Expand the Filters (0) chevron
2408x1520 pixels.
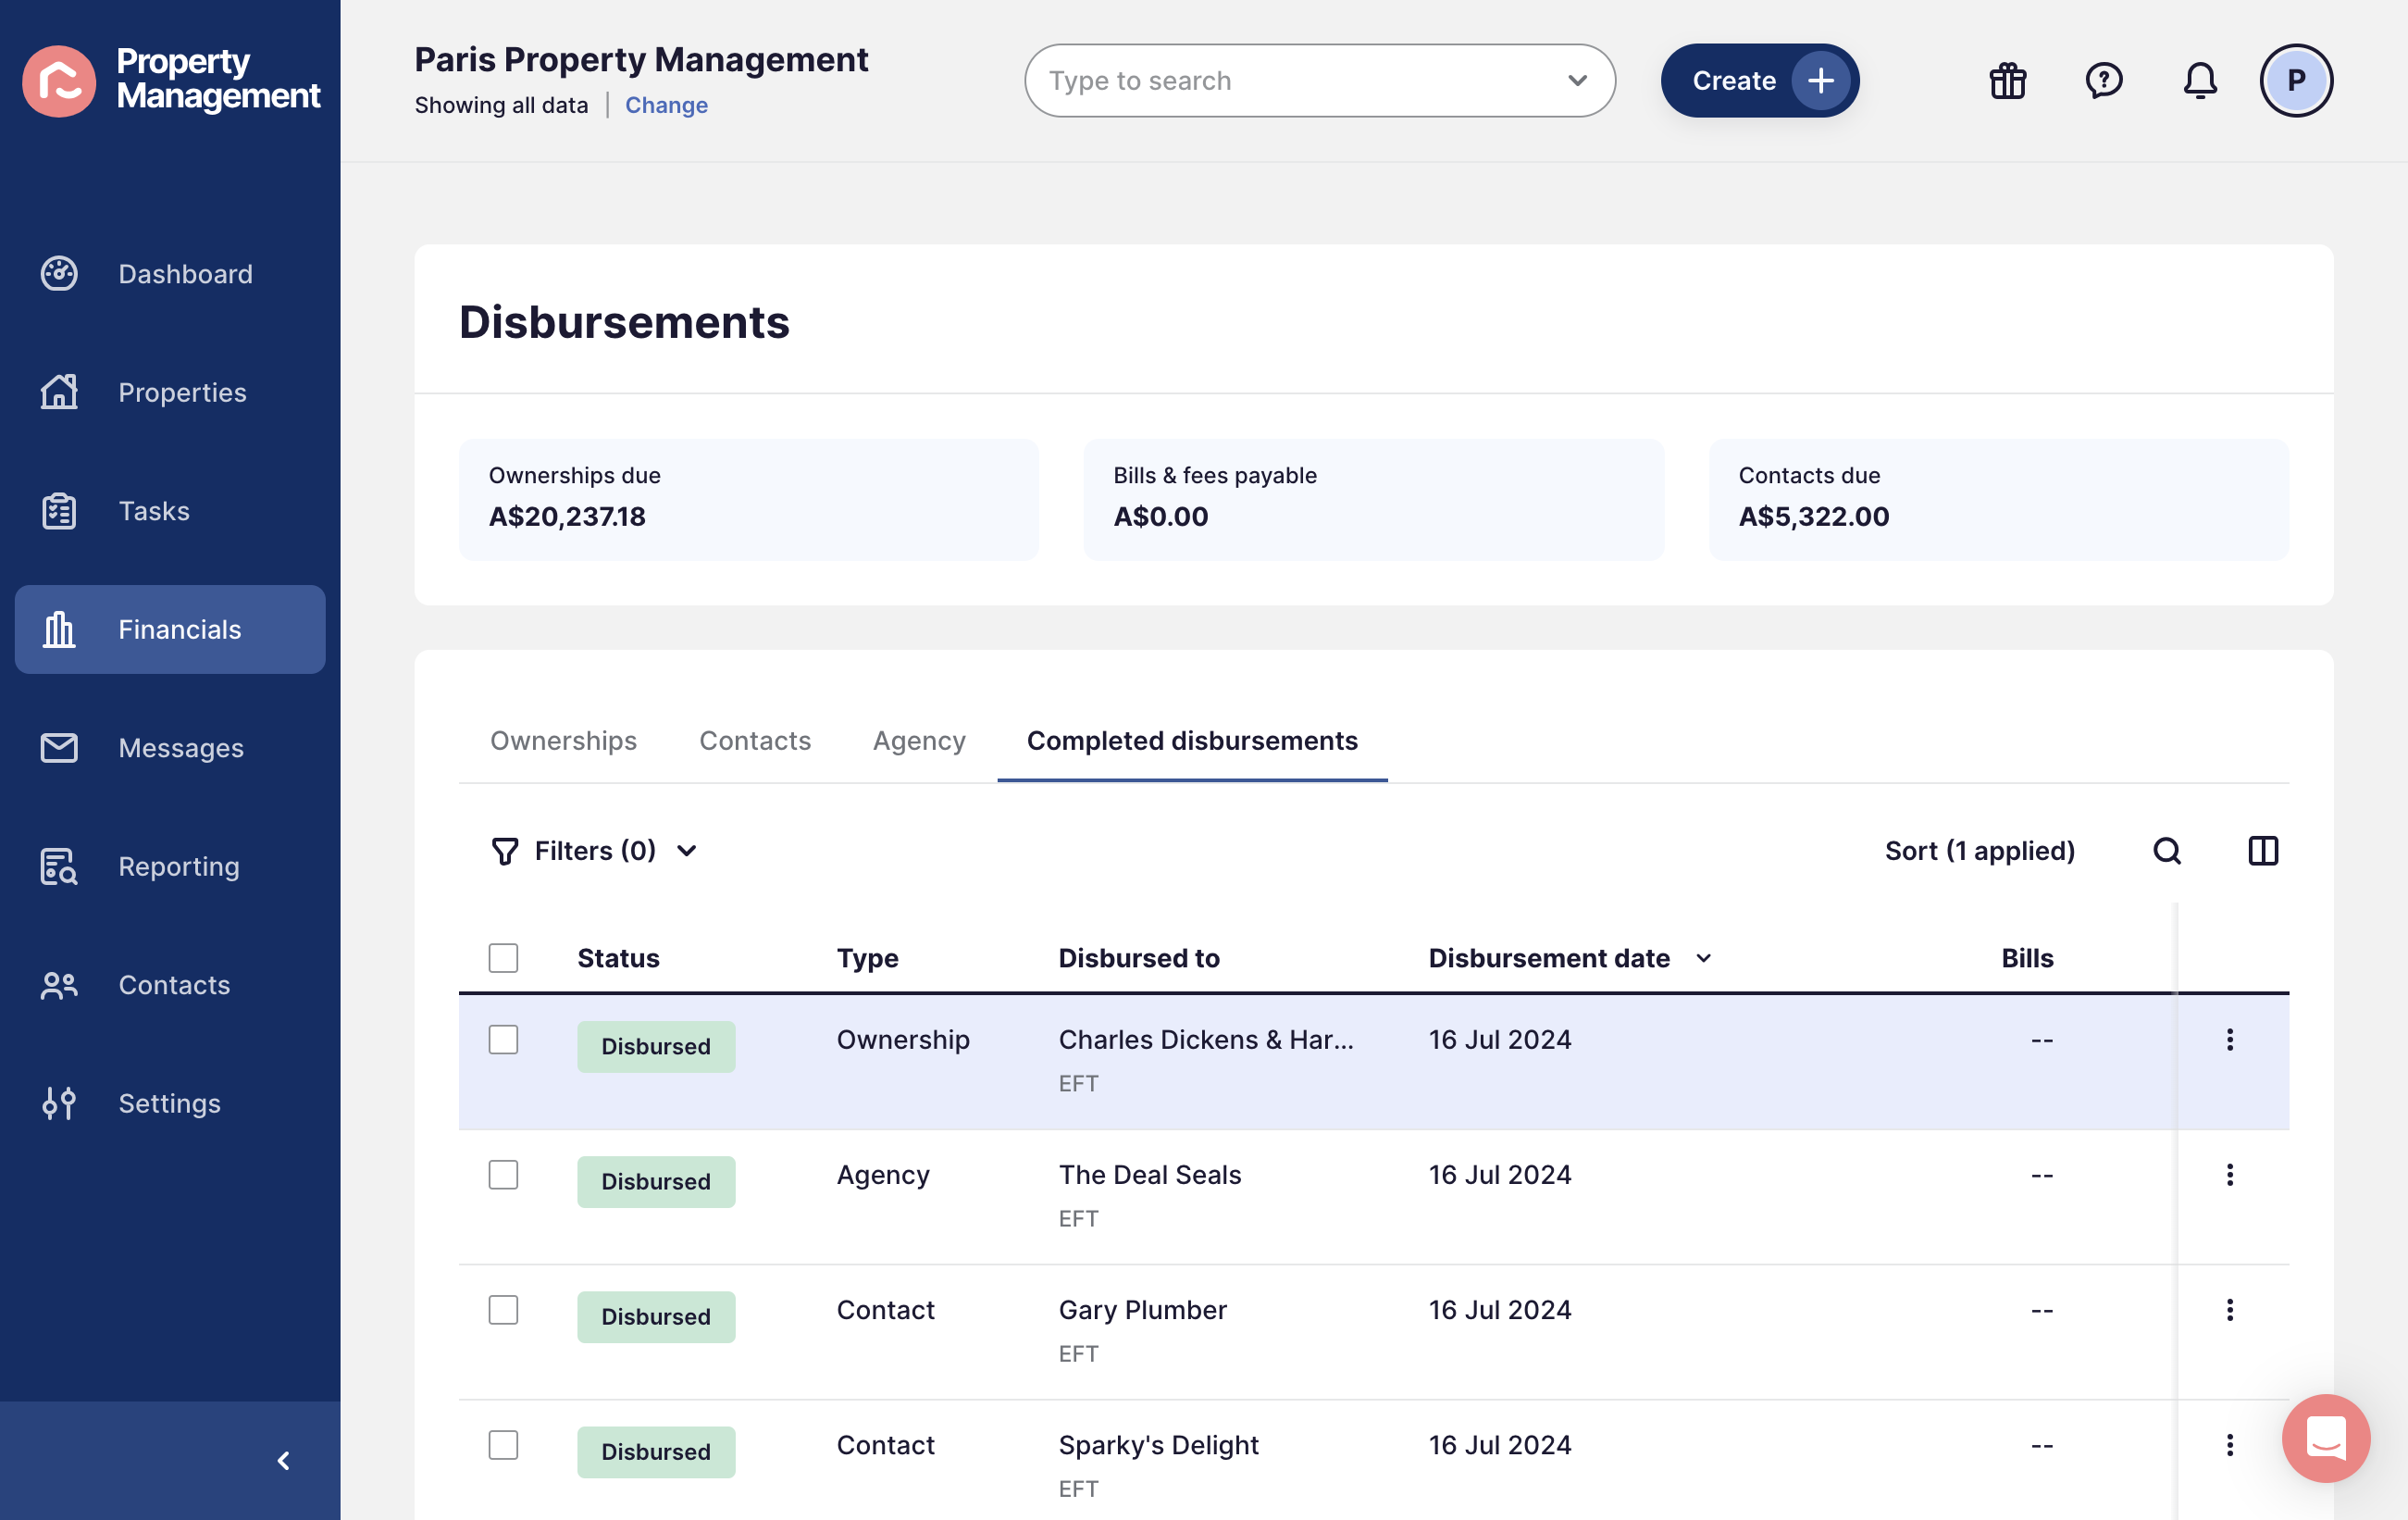click(686, 851)
